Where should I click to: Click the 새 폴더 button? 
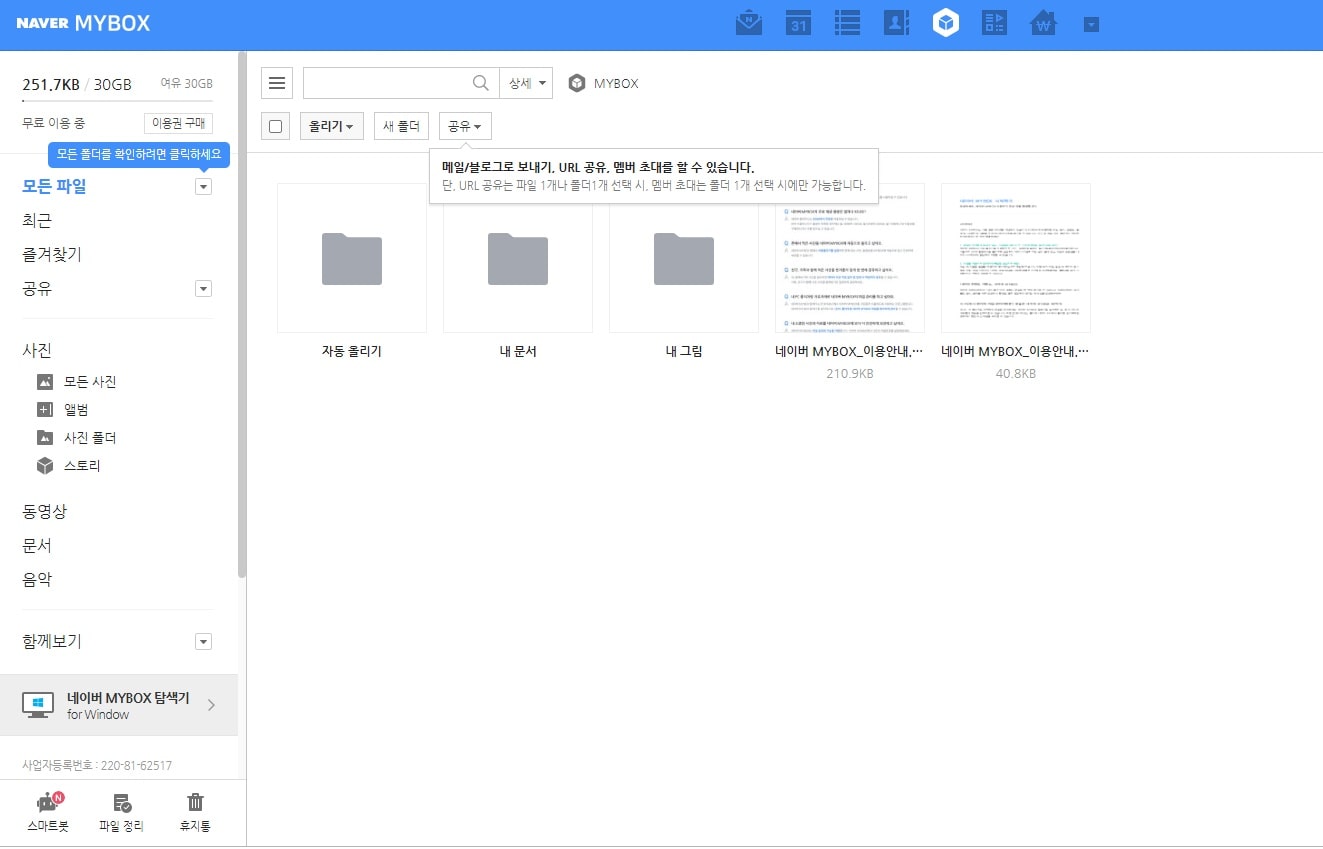coord(401,126)
